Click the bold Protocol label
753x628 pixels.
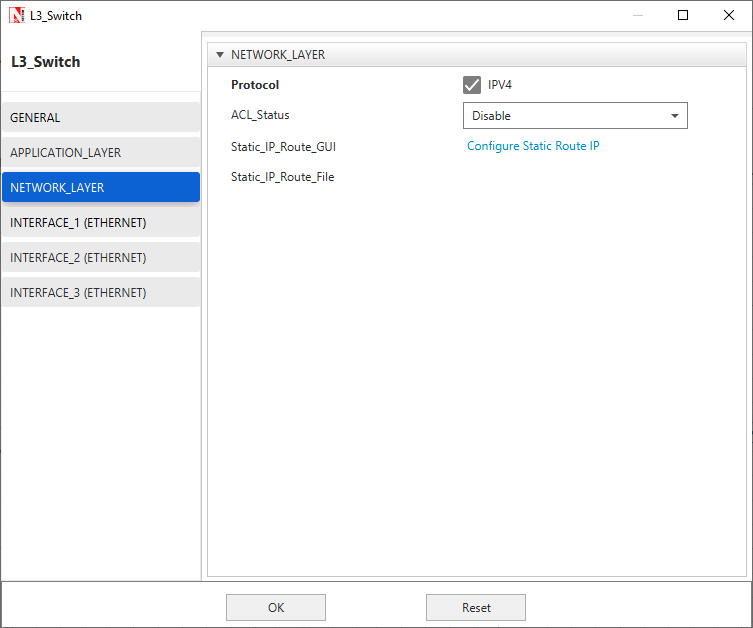[x=255, y=85]
